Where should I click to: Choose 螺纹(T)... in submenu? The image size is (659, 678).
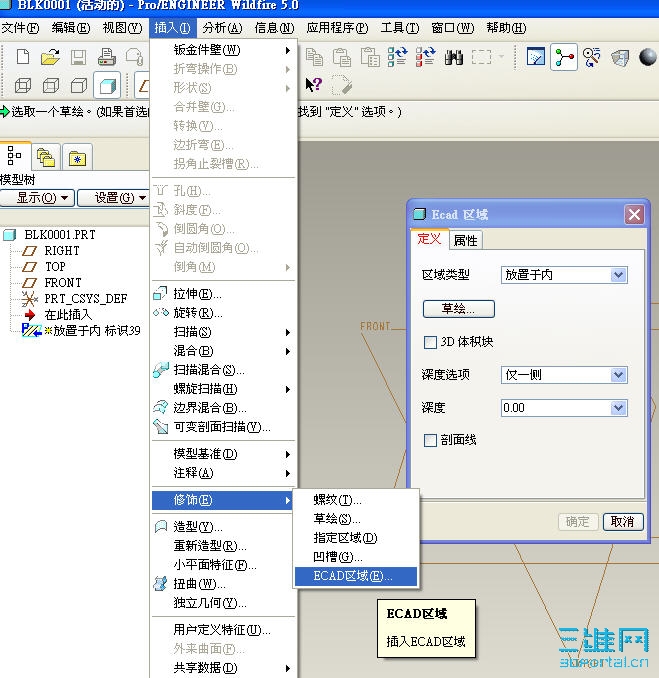tap(355, 500)
